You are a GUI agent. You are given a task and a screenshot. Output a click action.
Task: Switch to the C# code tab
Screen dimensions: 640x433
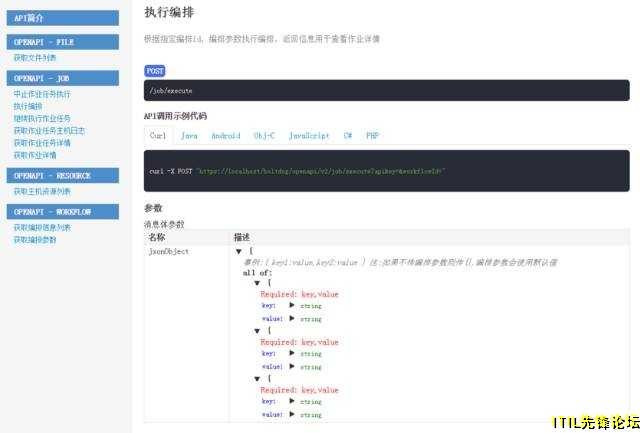(x=348, y=135)
